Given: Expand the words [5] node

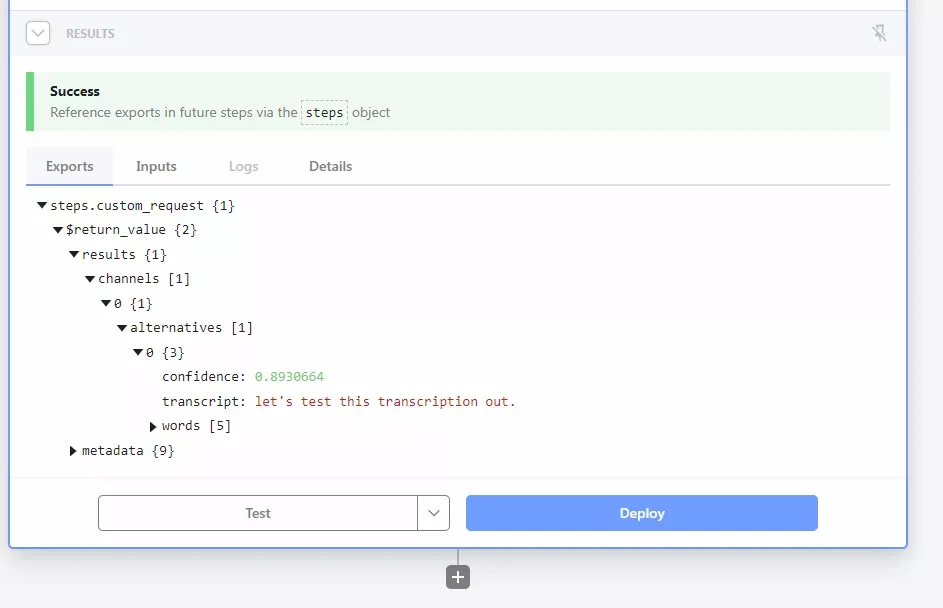Looking at the screenshot, I should 153,426.
